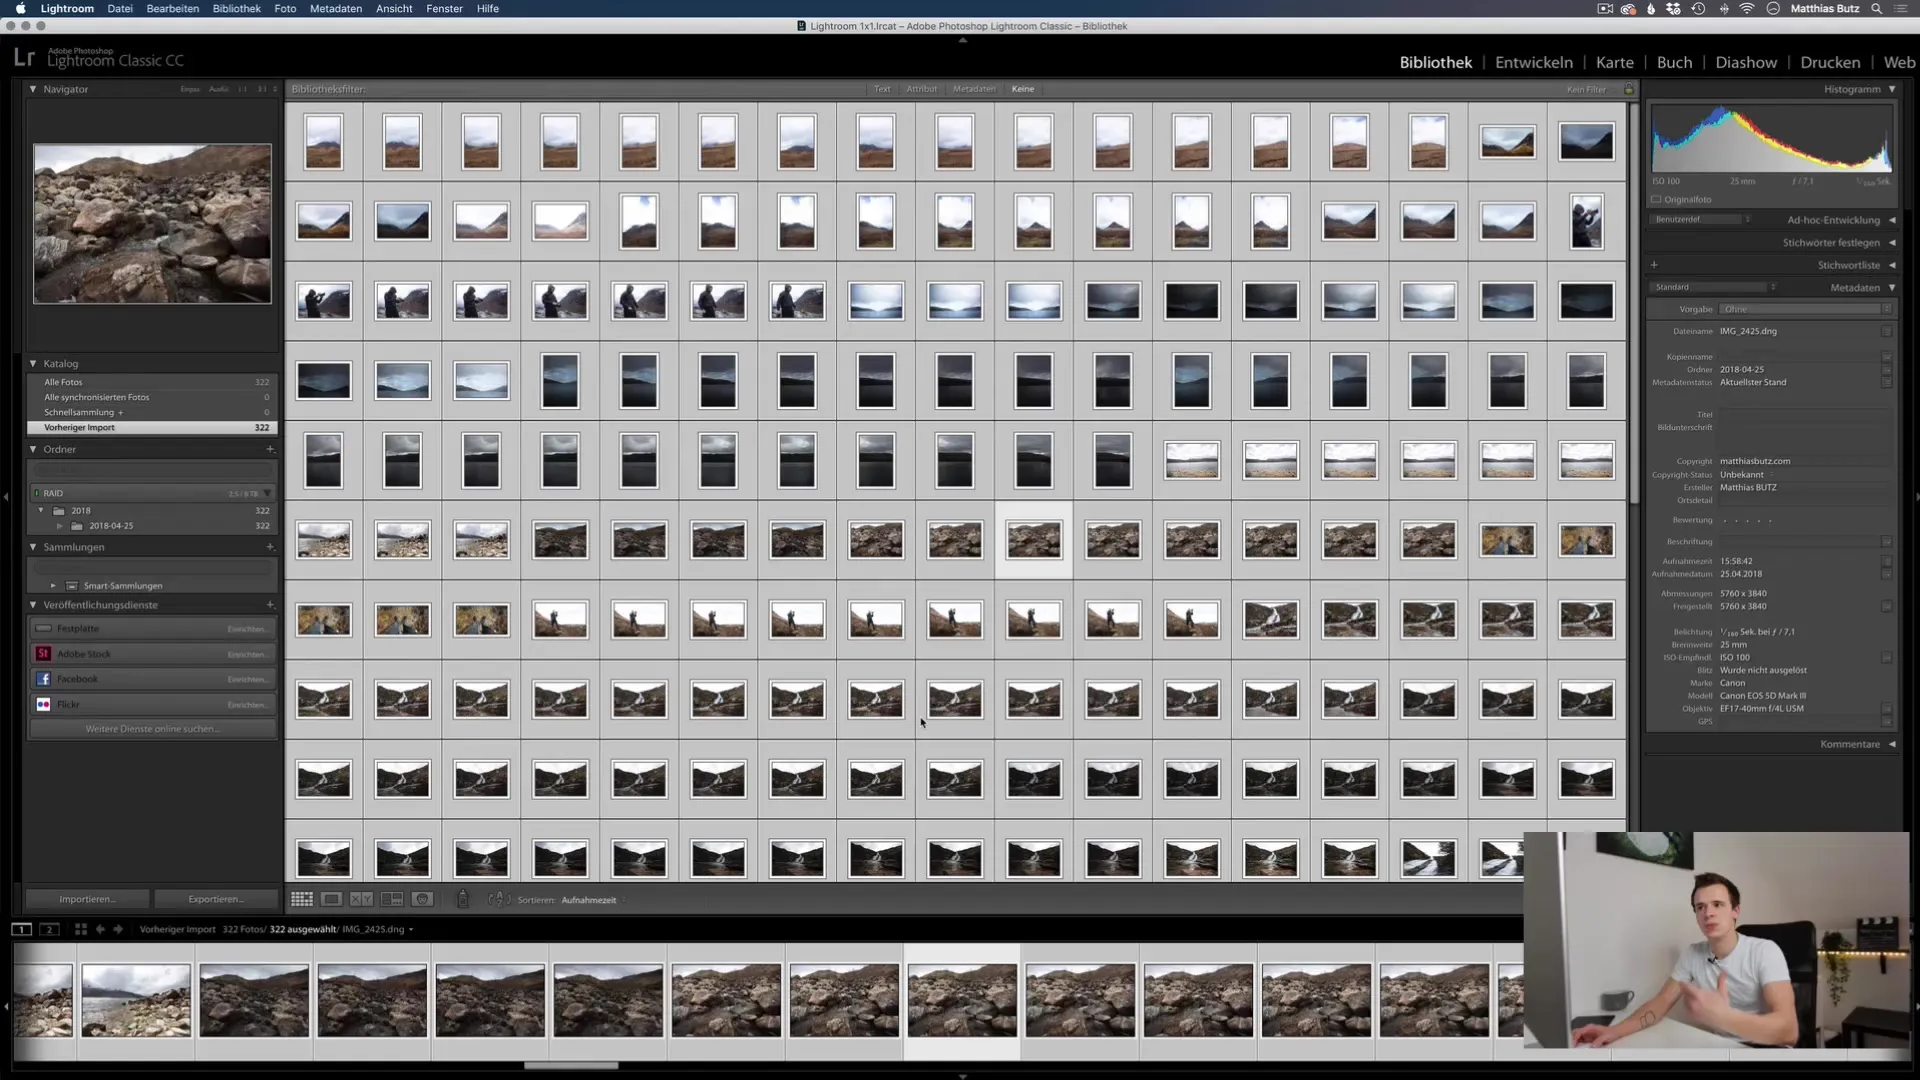1920x1080 pixels.
Task: Click the Flickr service icon
Action: 43,704
